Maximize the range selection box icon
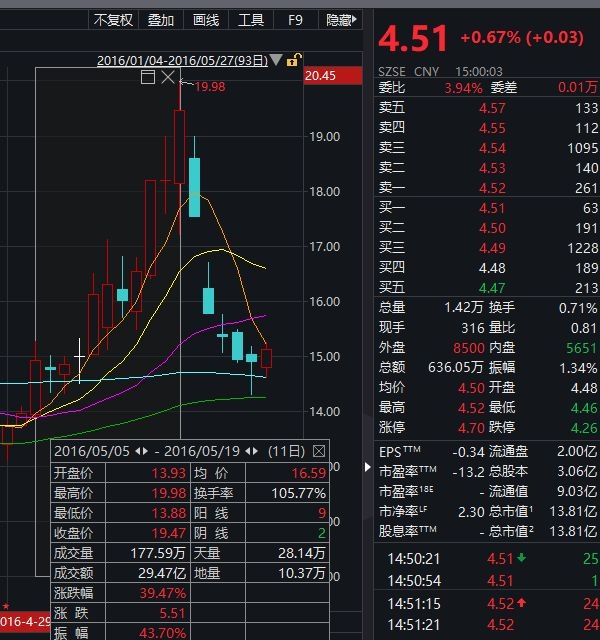The width and height of the screenshot is (600, 640). [148, 77]
